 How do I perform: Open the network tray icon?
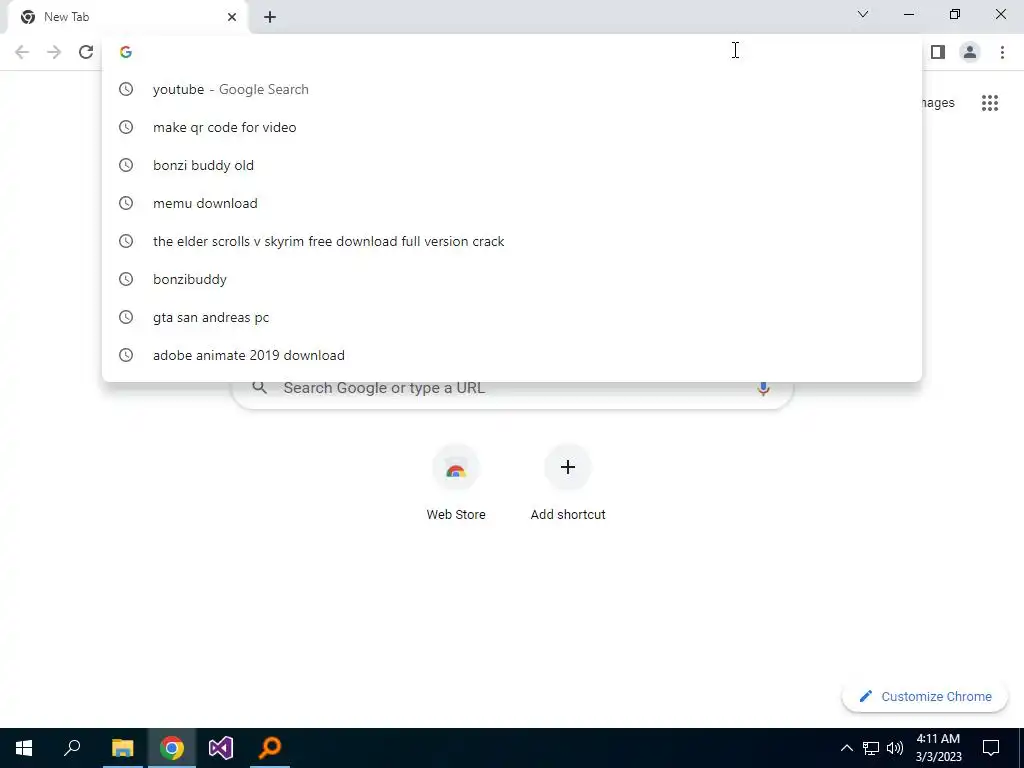click(x=871, y=748)
